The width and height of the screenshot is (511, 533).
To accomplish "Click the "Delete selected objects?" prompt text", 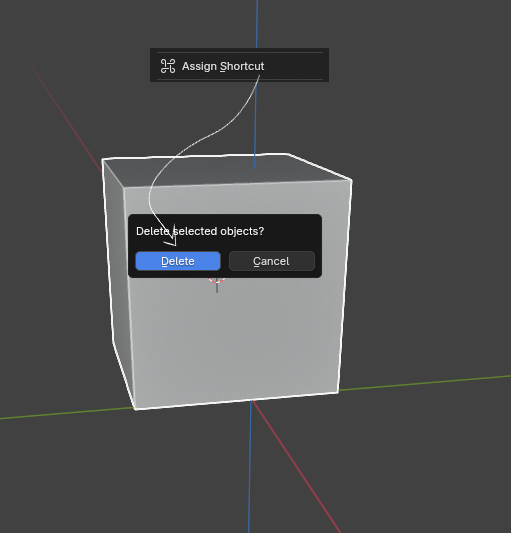I will click(x=200, y=231).
